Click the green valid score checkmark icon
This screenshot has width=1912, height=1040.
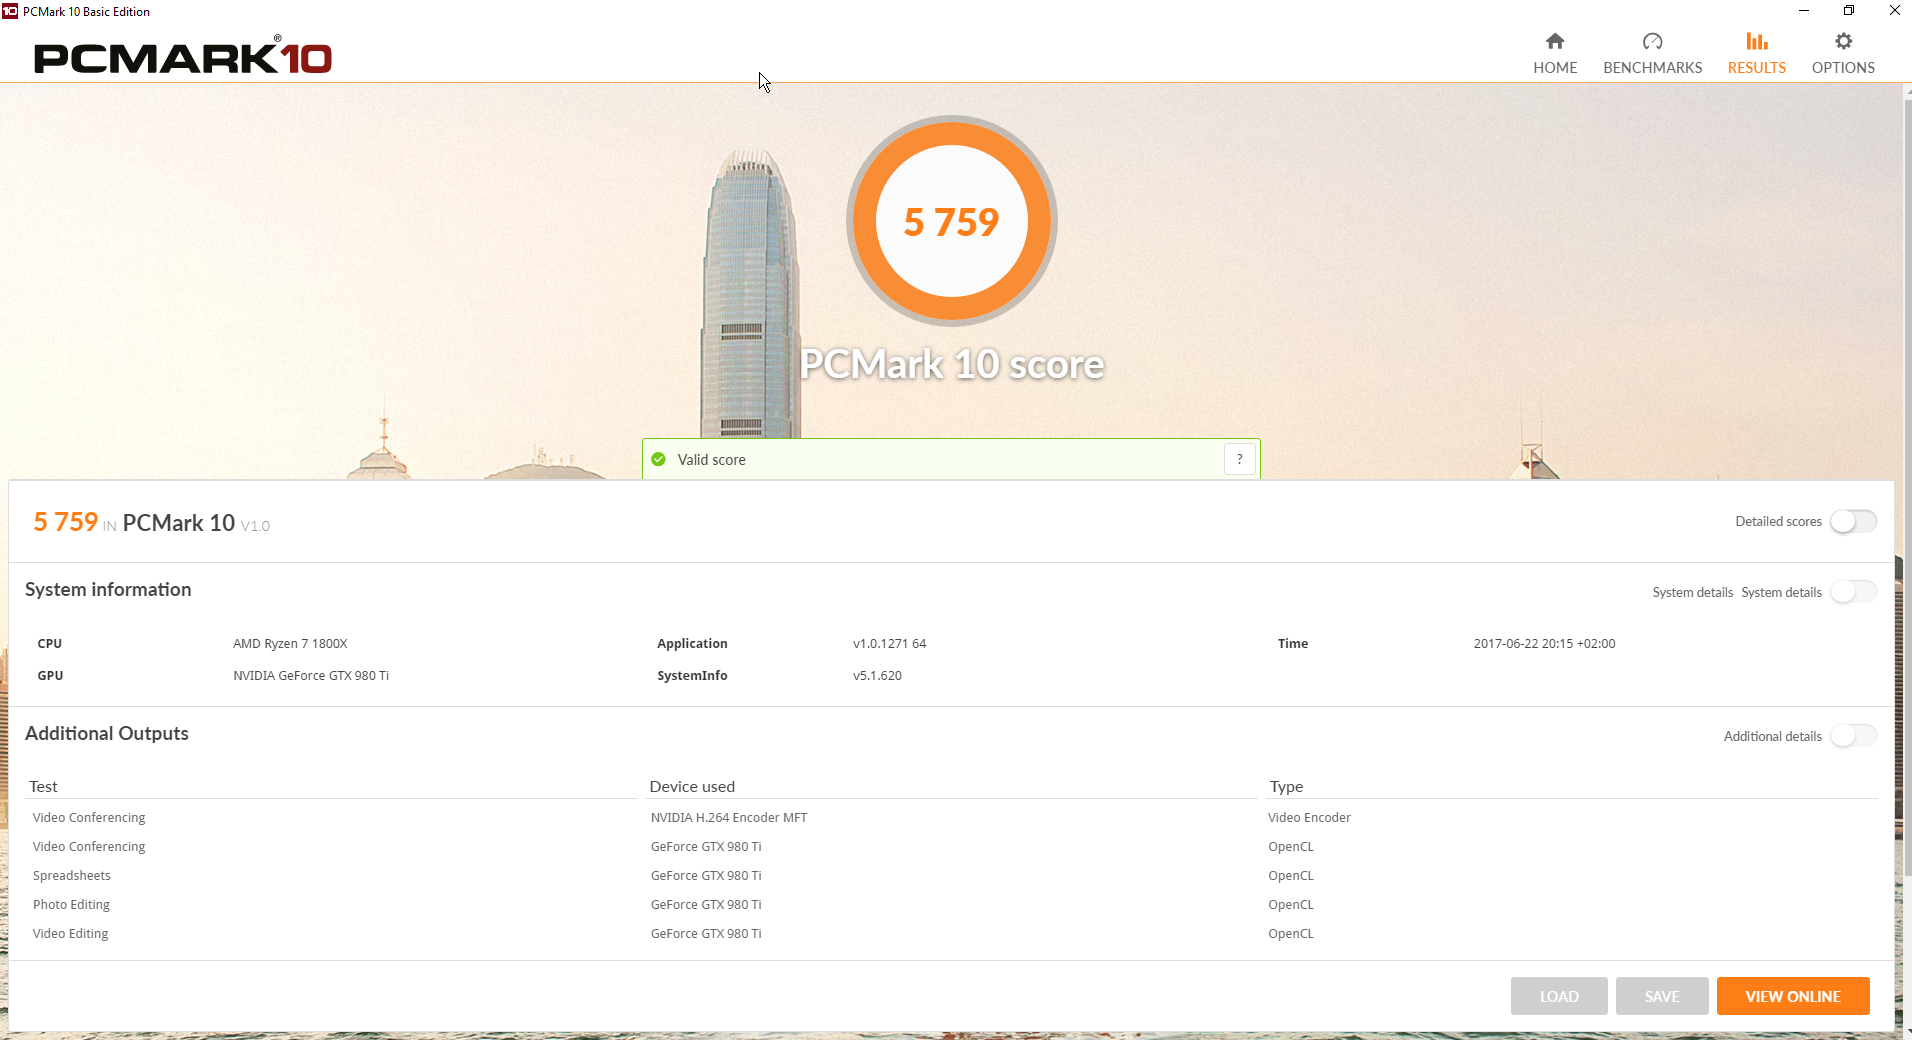(x=658, y=459)
